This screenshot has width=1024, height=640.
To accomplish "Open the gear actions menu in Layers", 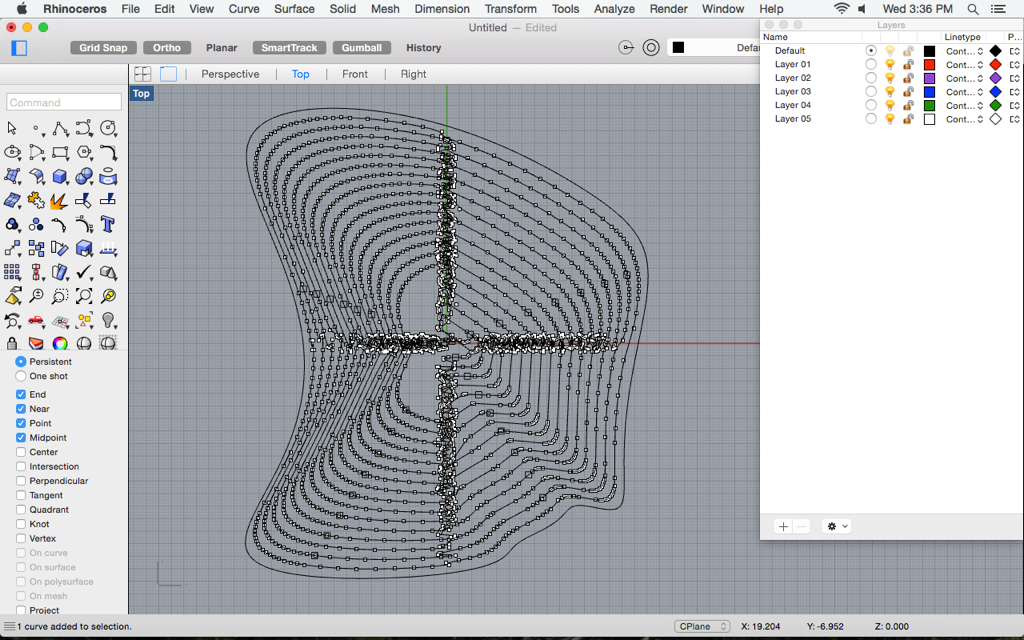I will (x=836, y=526).
